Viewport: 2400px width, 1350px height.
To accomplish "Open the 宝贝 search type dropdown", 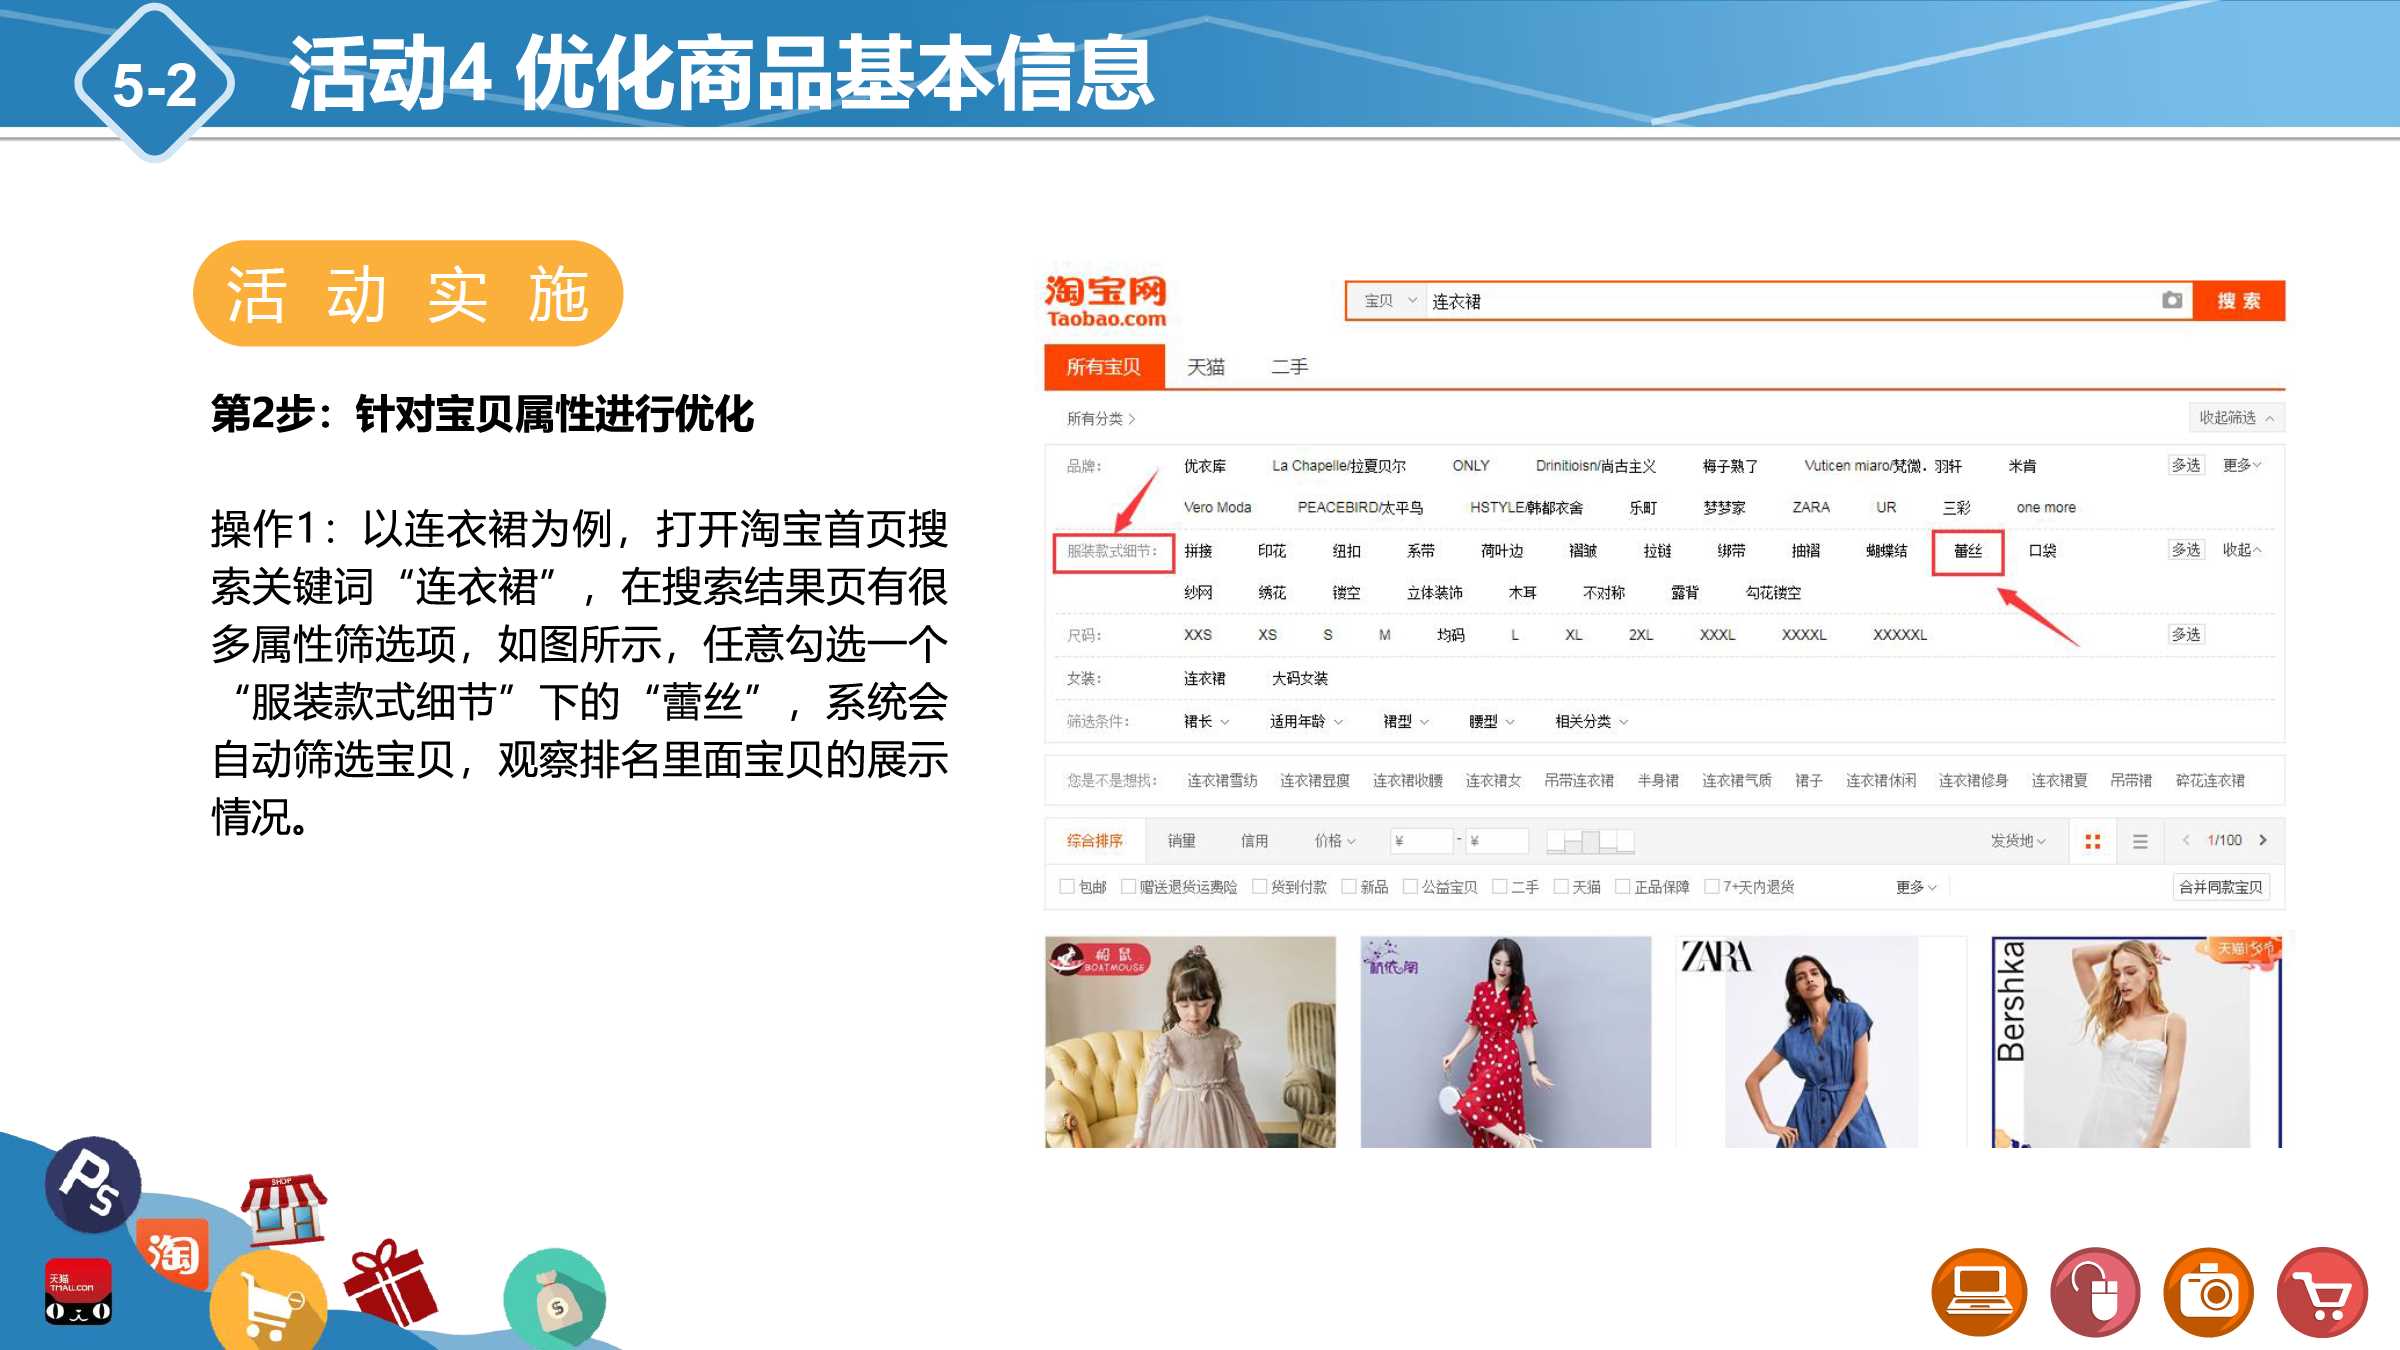I will tap(1390, 300).
